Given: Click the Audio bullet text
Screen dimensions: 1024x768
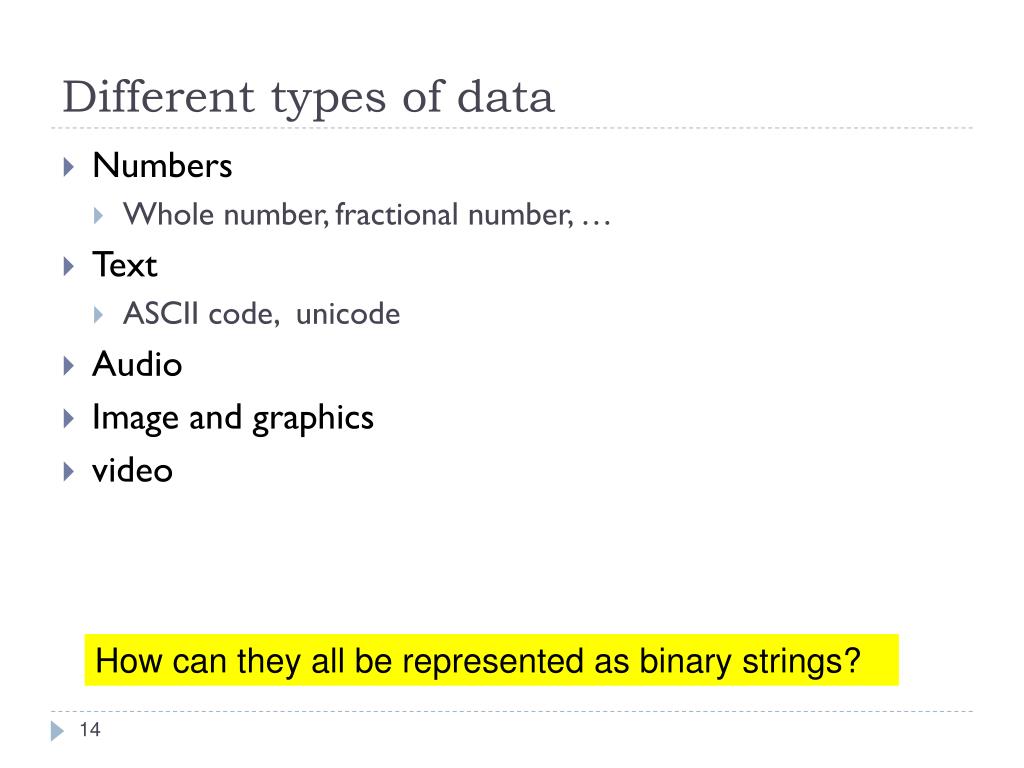Looking at the screenshot, I should coord(137,364).
